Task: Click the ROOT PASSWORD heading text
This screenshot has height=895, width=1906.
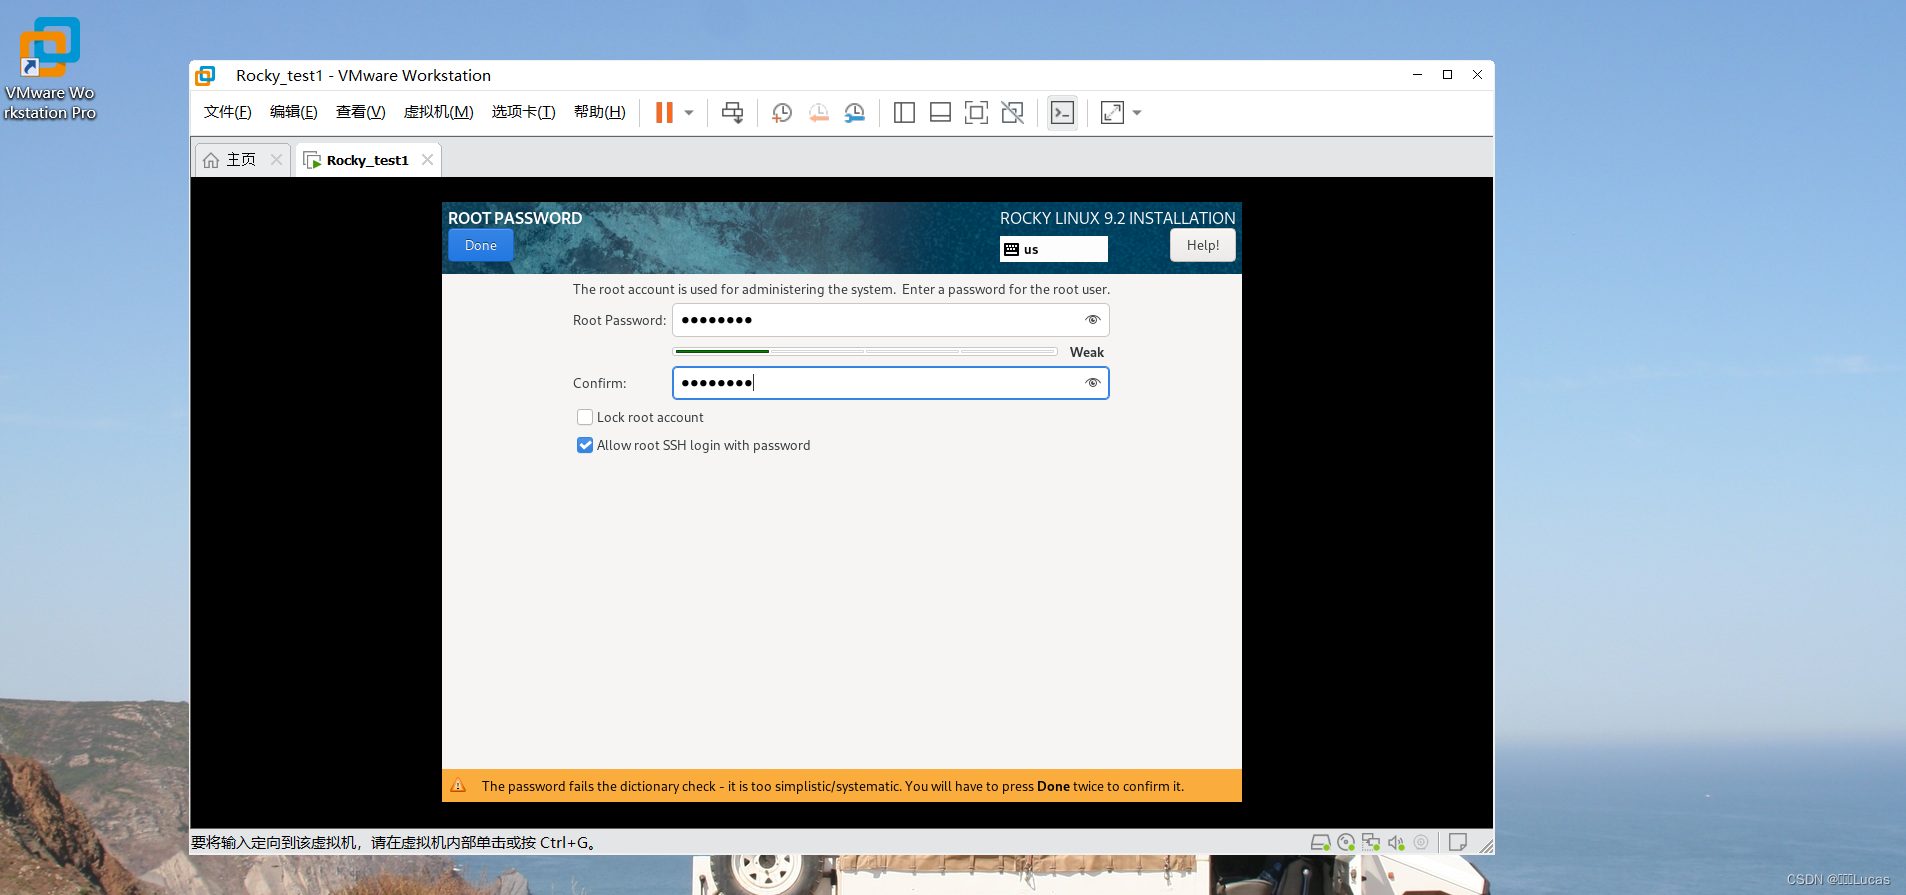Action: 515,218
